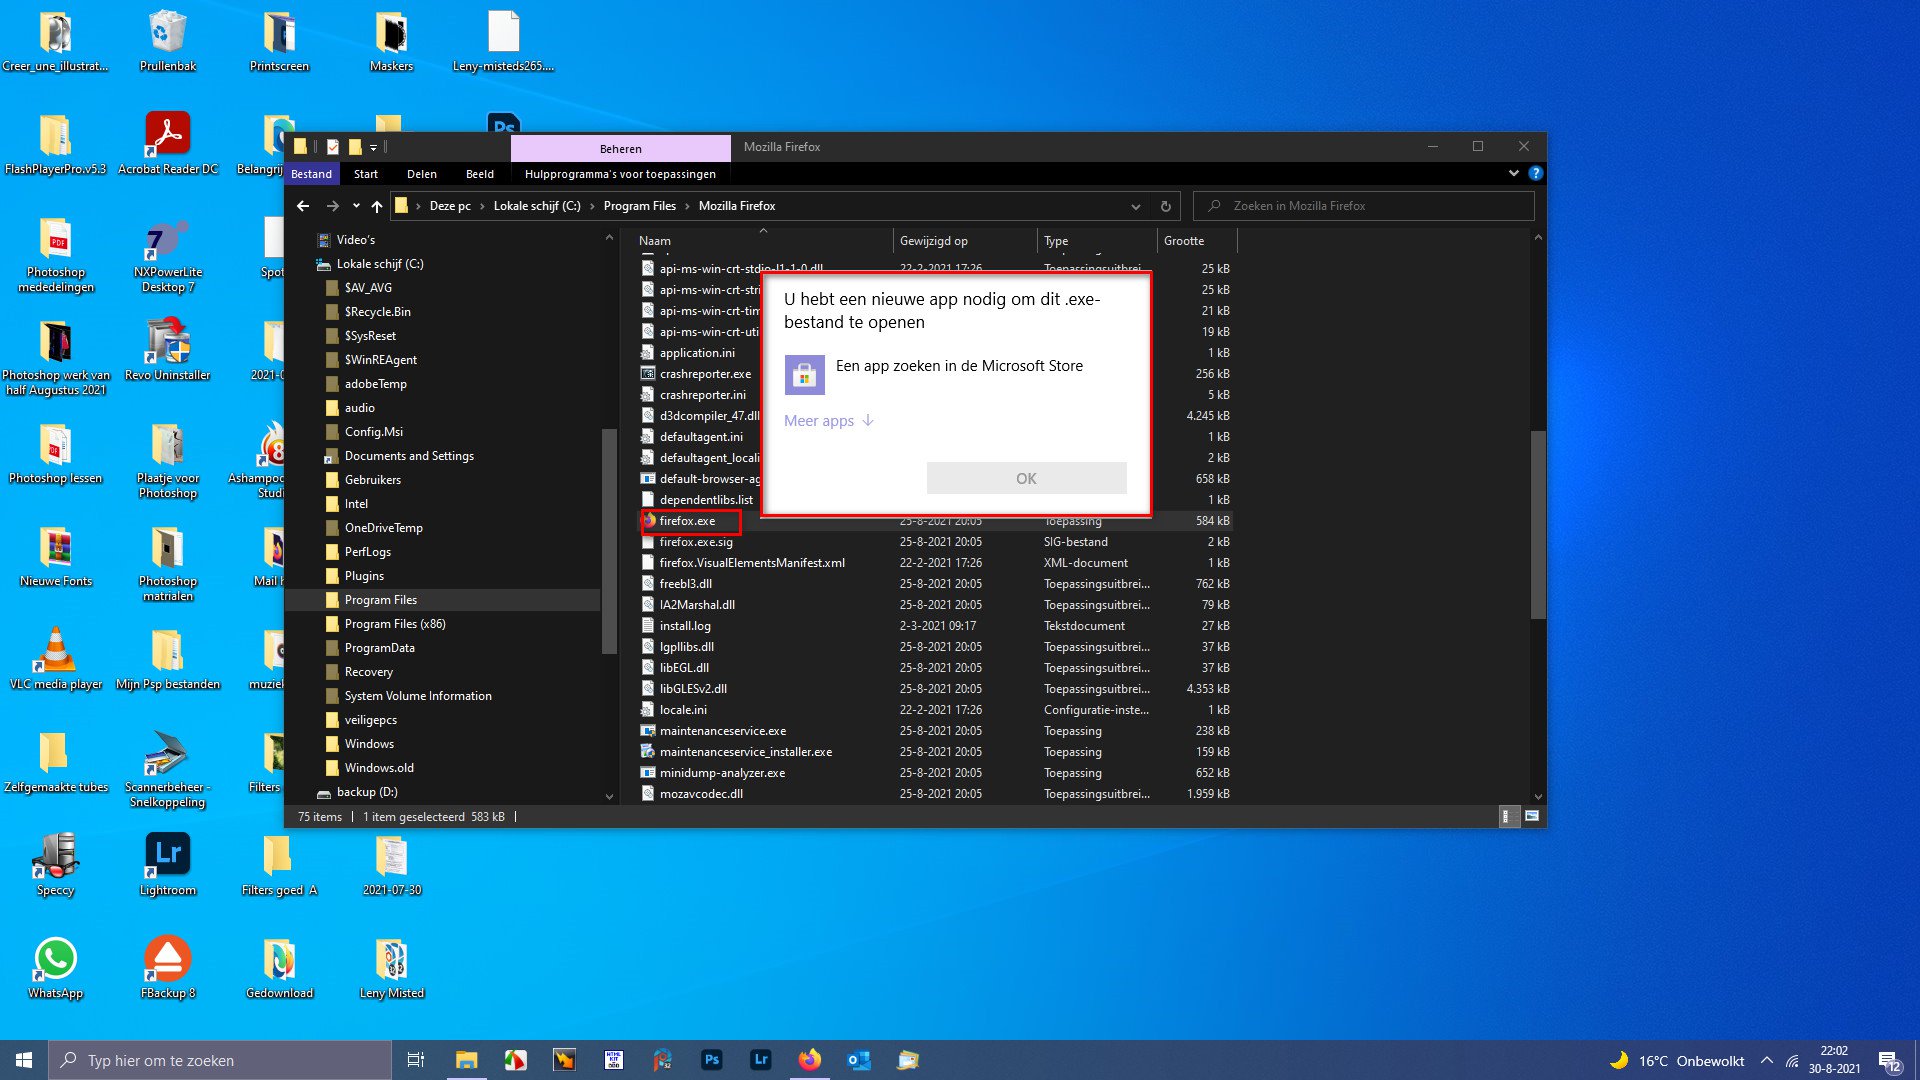Image resolution: width=1920 pixels, height=1080 pixels.
Task: Open Acrobat Reader DC desktop shortcut
Action: point(167,142)
